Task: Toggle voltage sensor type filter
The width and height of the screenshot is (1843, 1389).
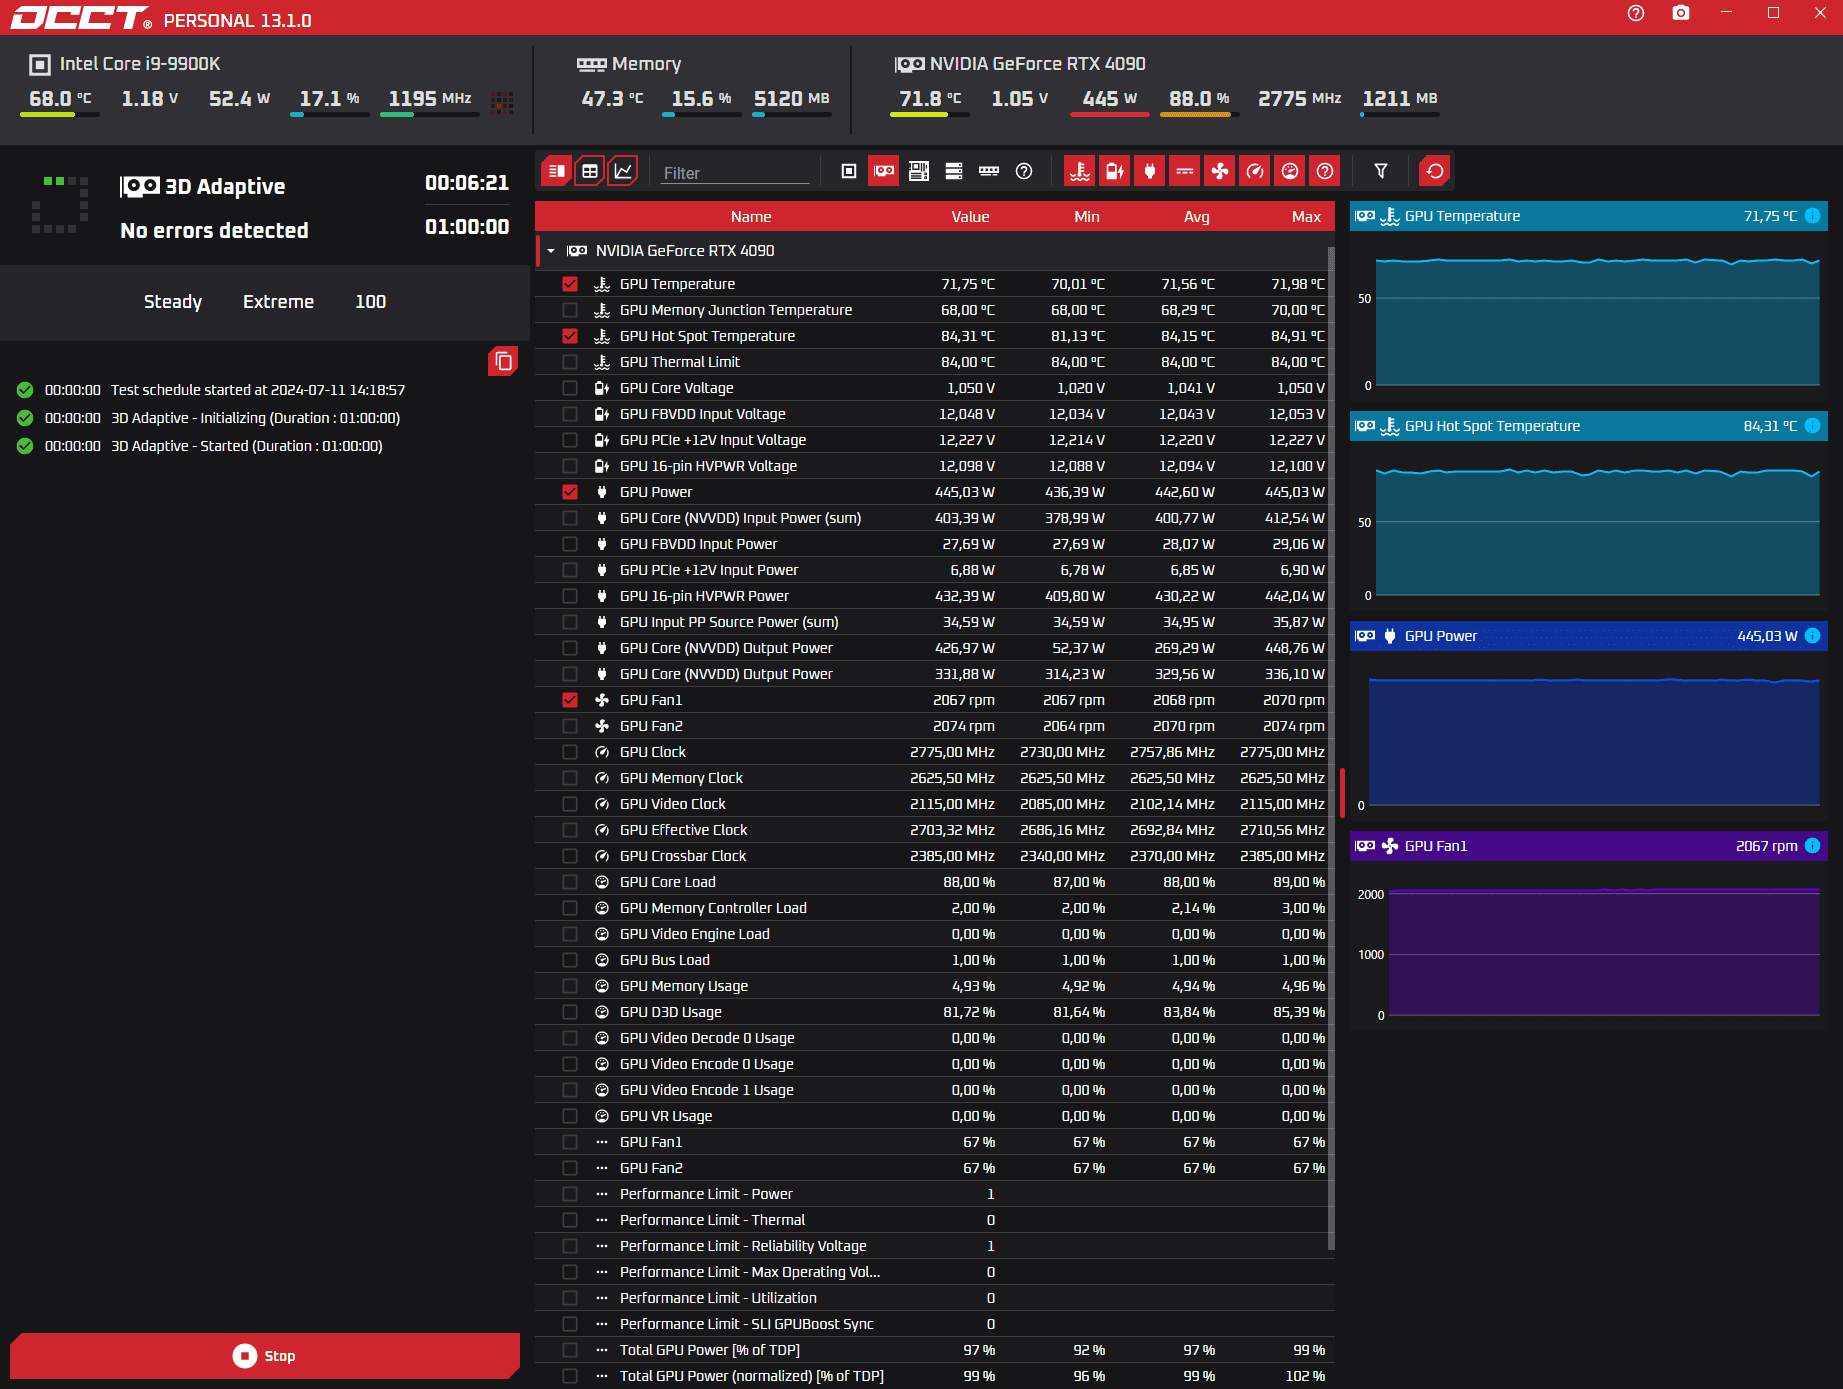Action: point(1115,171)
